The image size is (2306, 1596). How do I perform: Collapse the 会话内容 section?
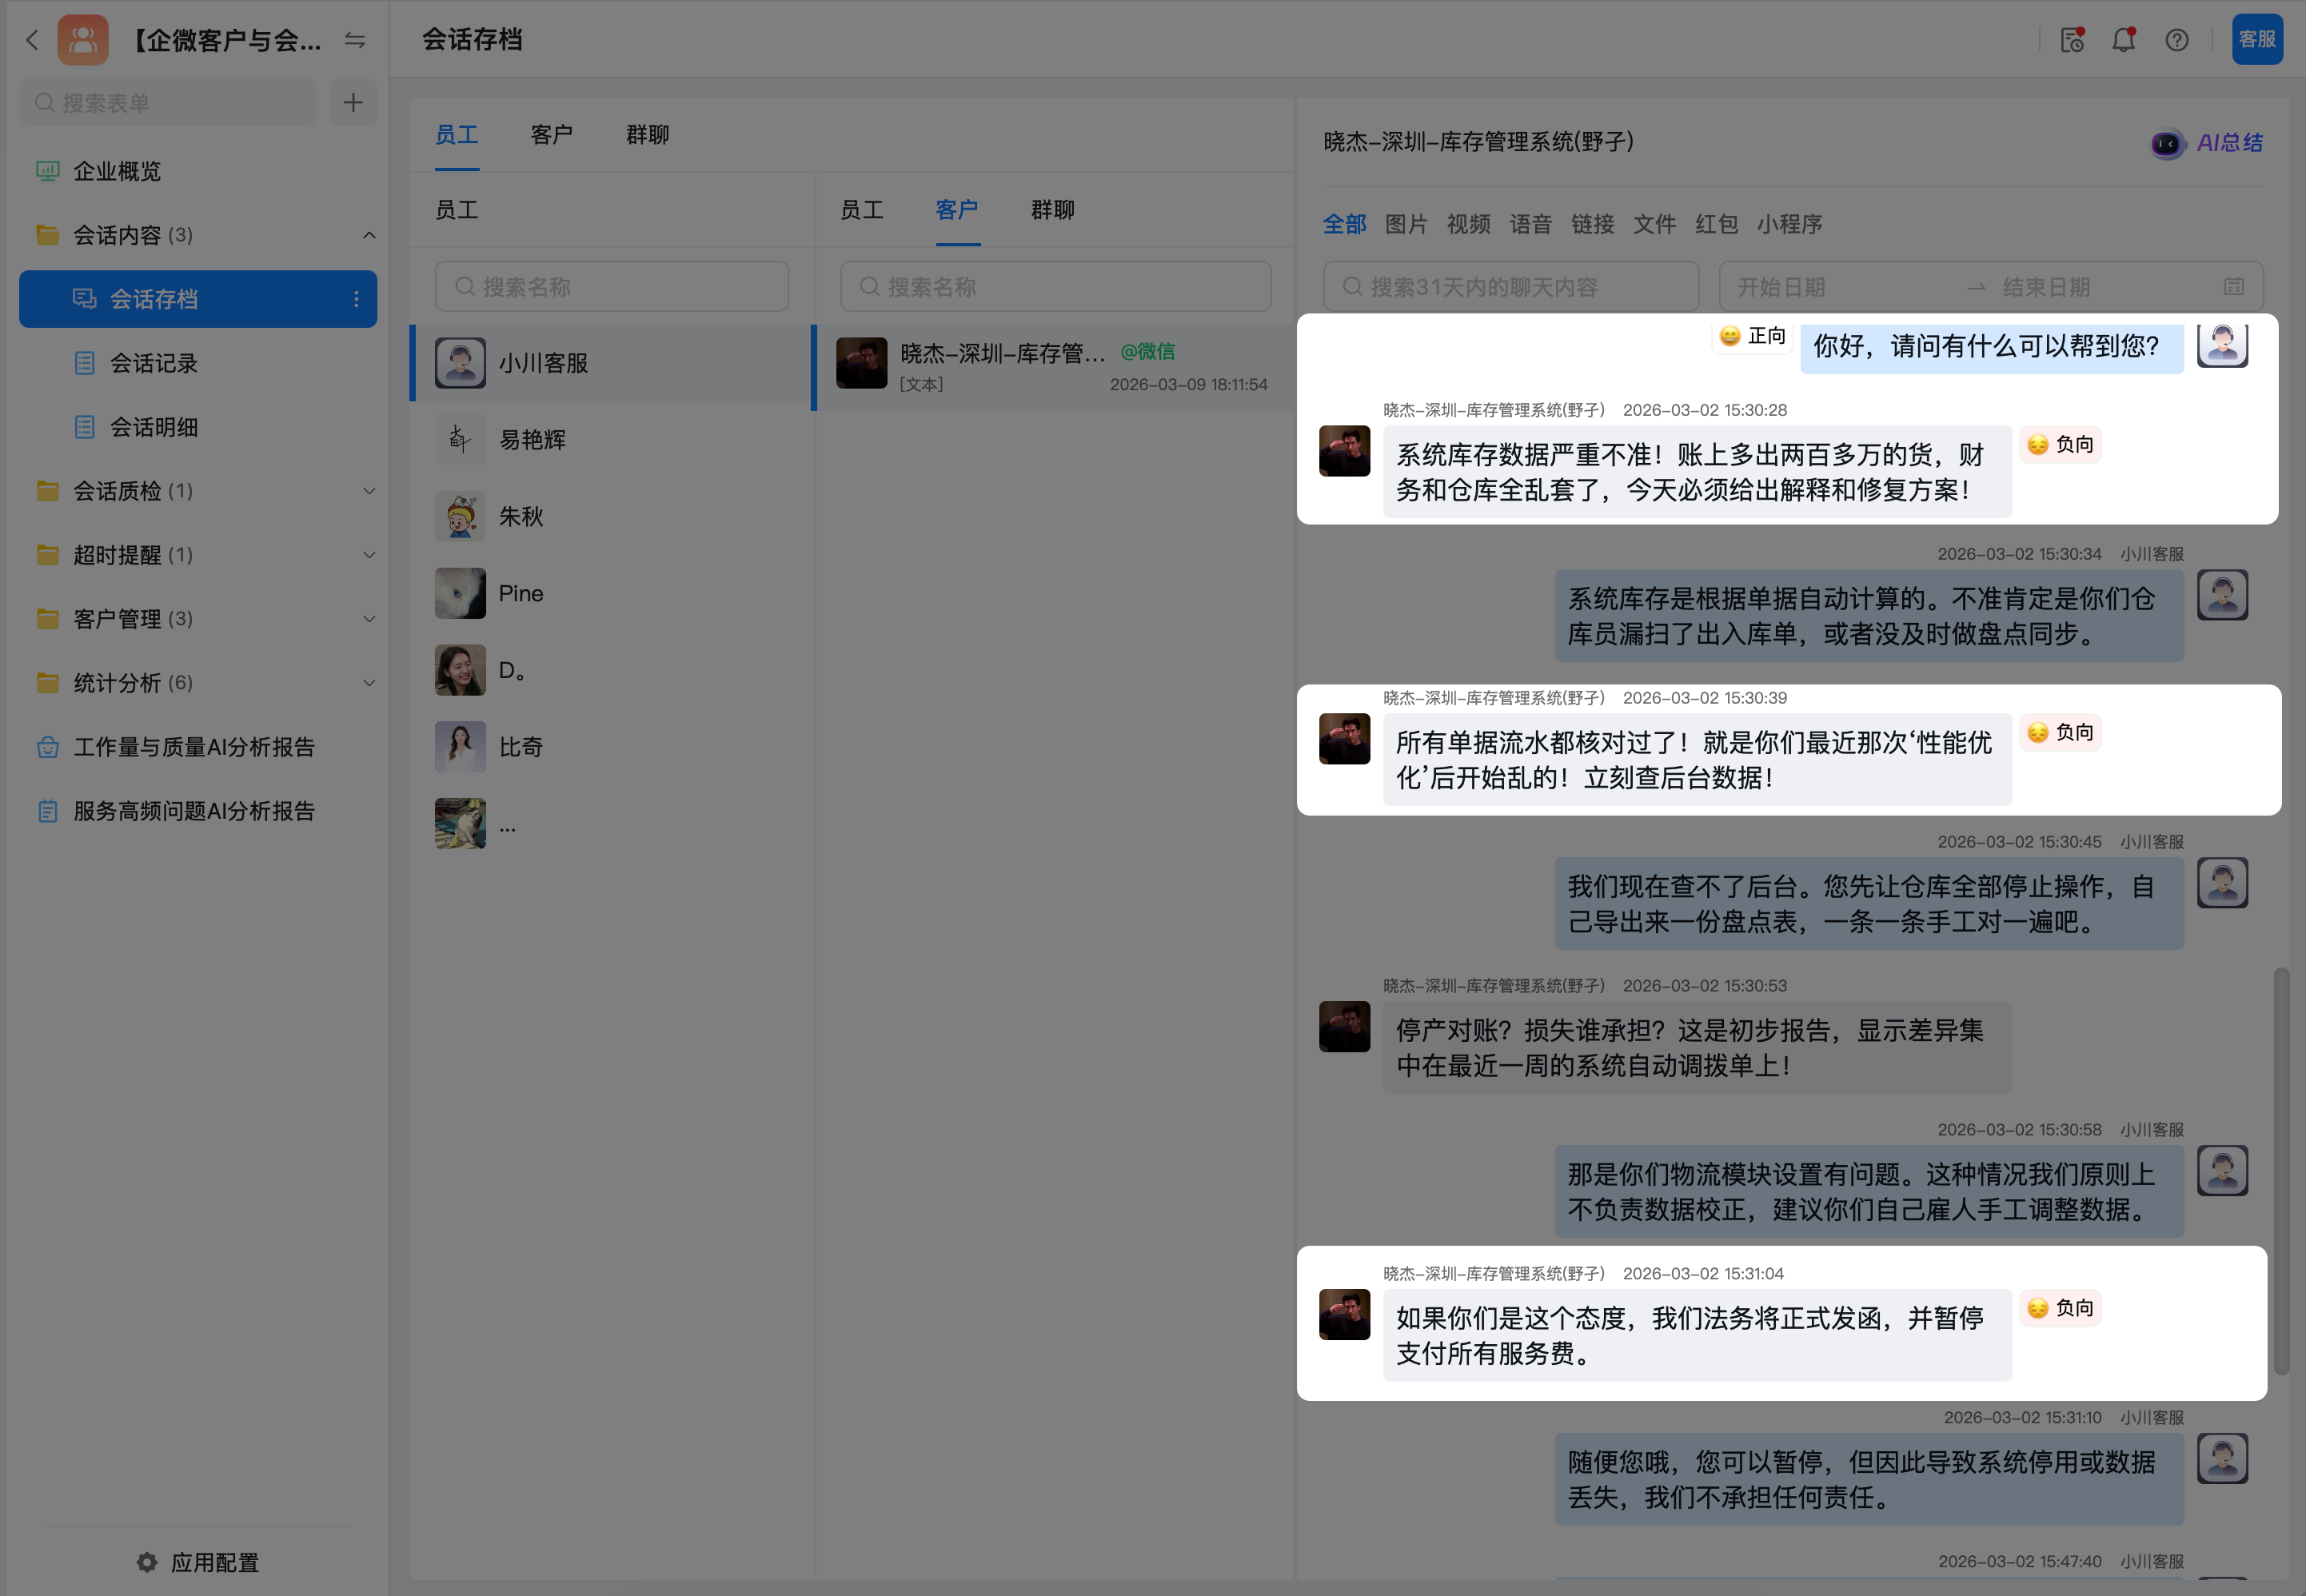pyautogui.click(x=369, y=235)
